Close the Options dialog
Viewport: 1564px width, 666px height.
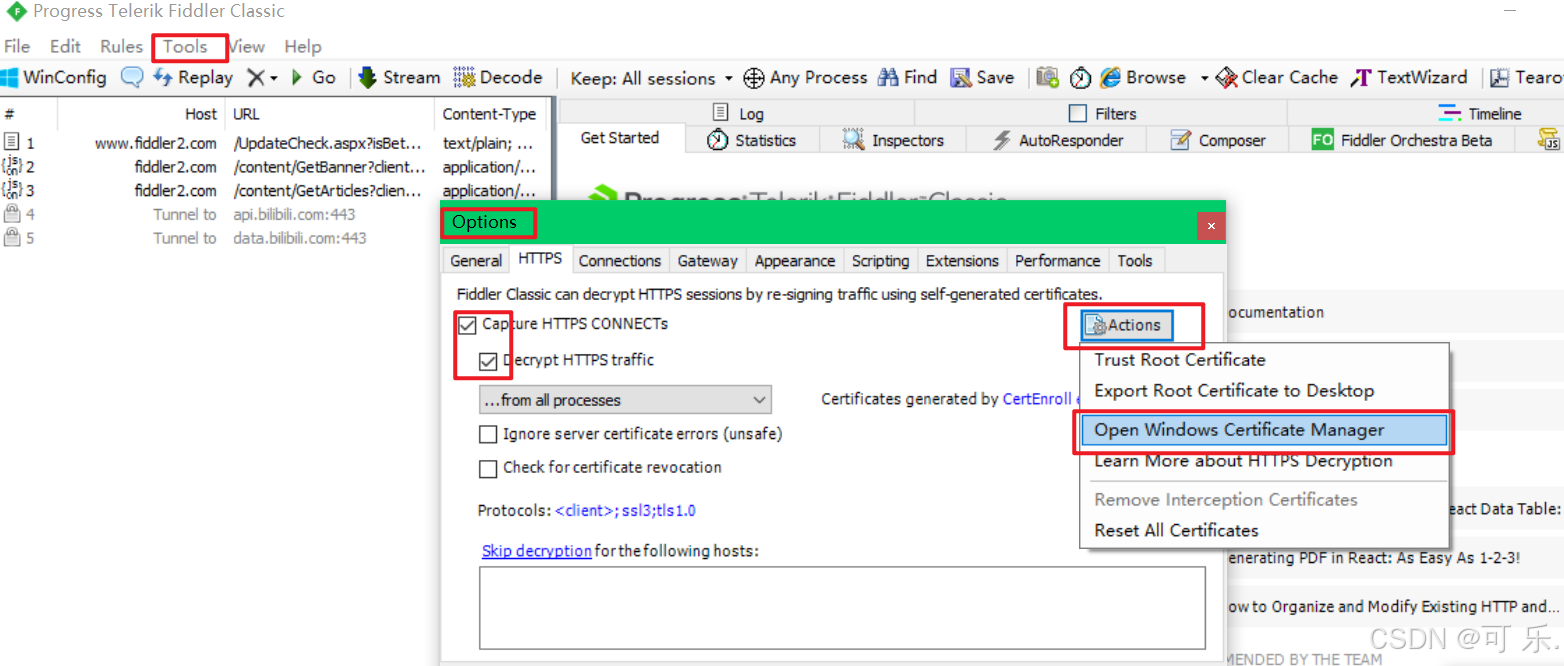(1211, 226)
